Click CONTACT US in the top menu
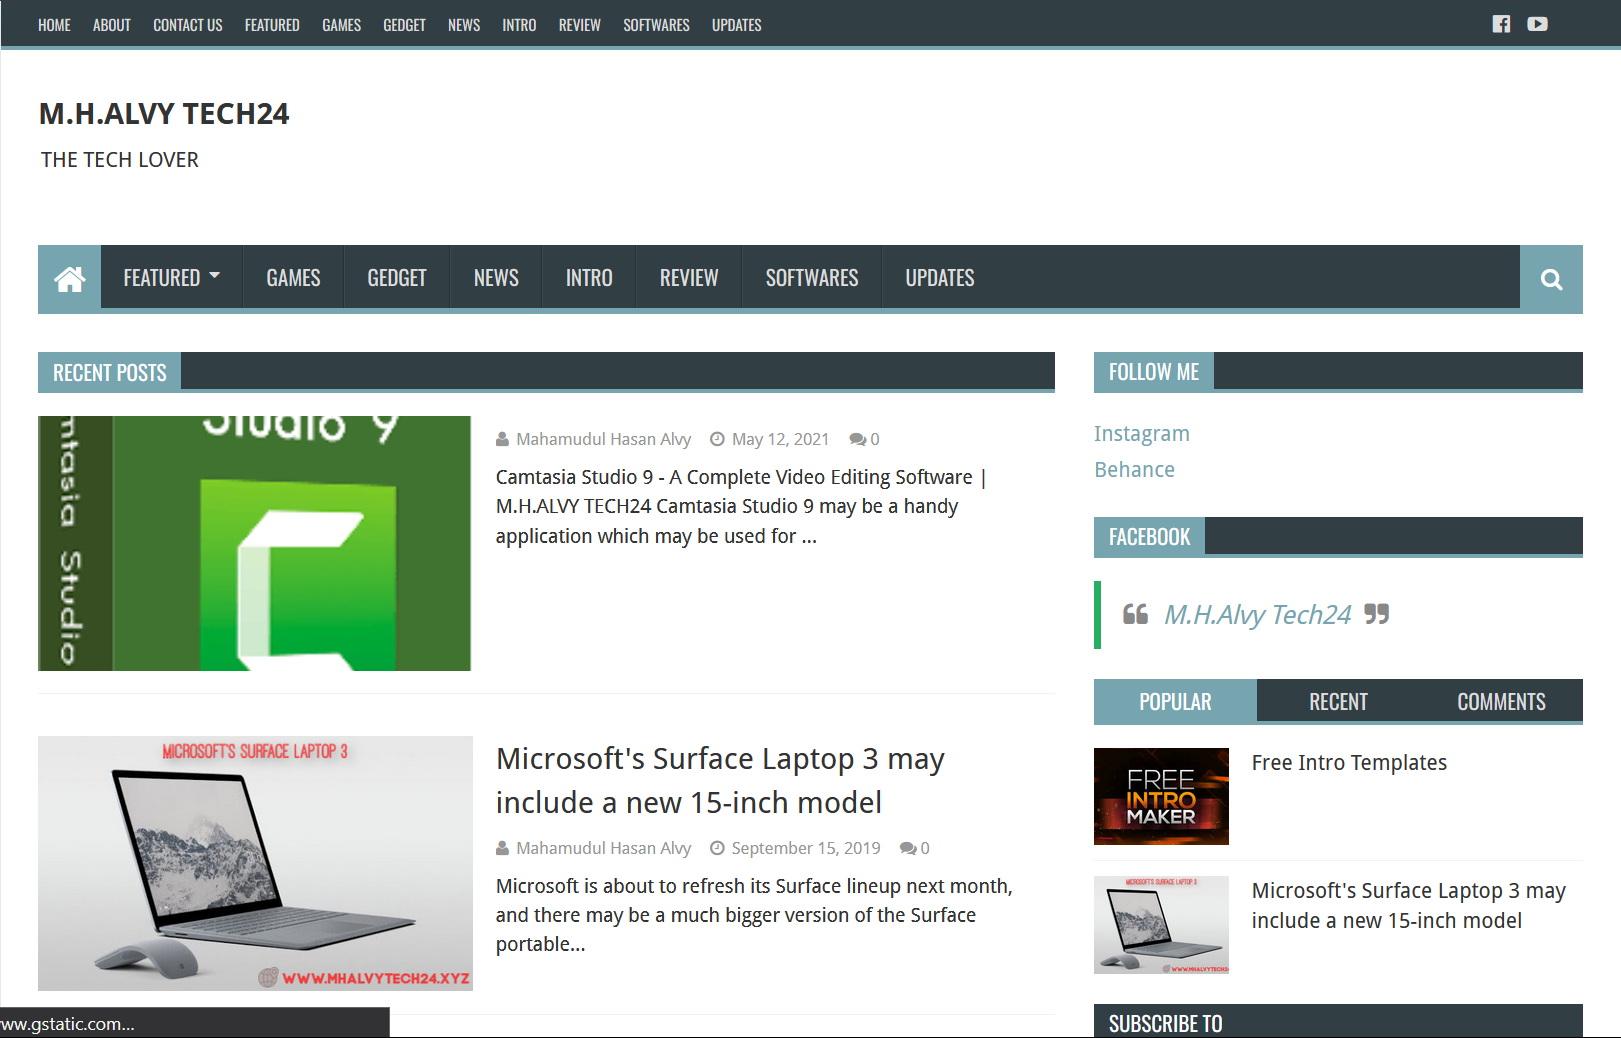The width and height of the screenshot is (1621, 1038). pyautogui.click(x=188, y=25)
